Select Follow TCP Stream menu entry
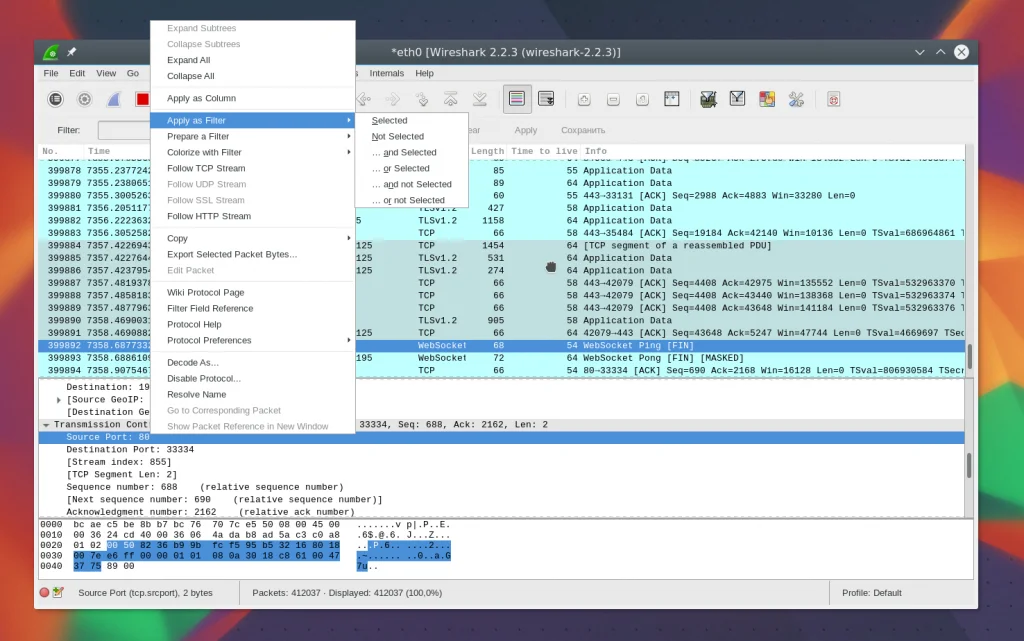The width and height of the screenshot is (1024, 641). 206,168
